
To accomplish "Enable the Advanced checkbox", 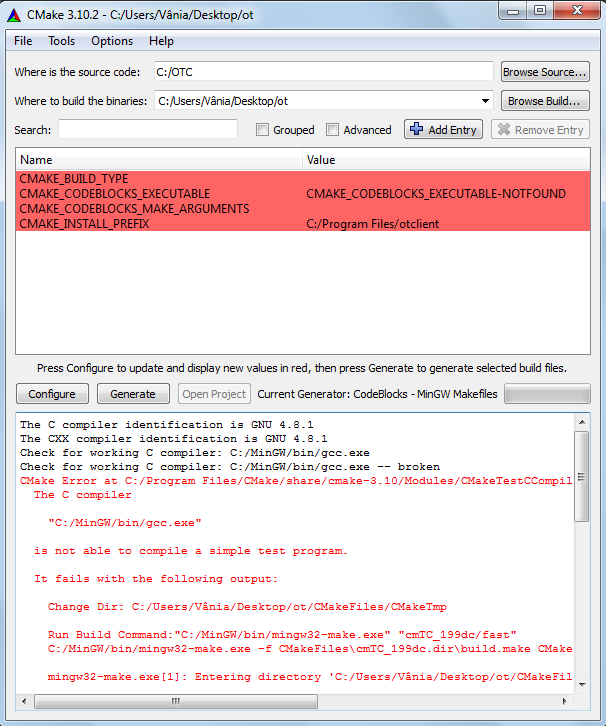I will coord(332,130).
